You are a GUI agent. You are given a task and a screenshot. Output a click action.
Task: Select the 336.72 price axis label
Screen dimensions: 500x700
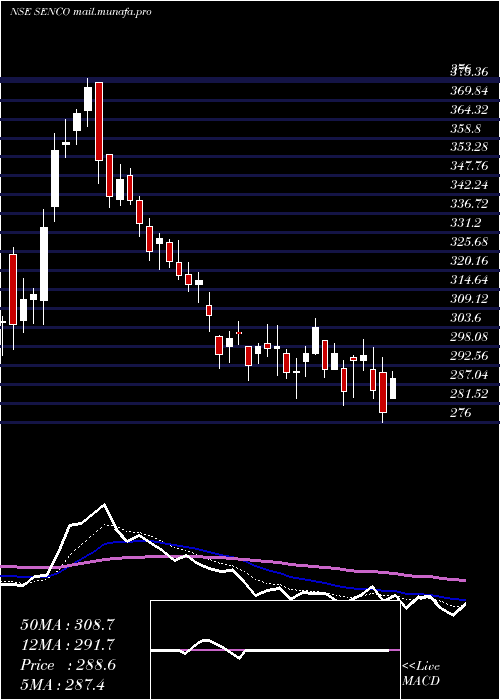coord(469,205)
